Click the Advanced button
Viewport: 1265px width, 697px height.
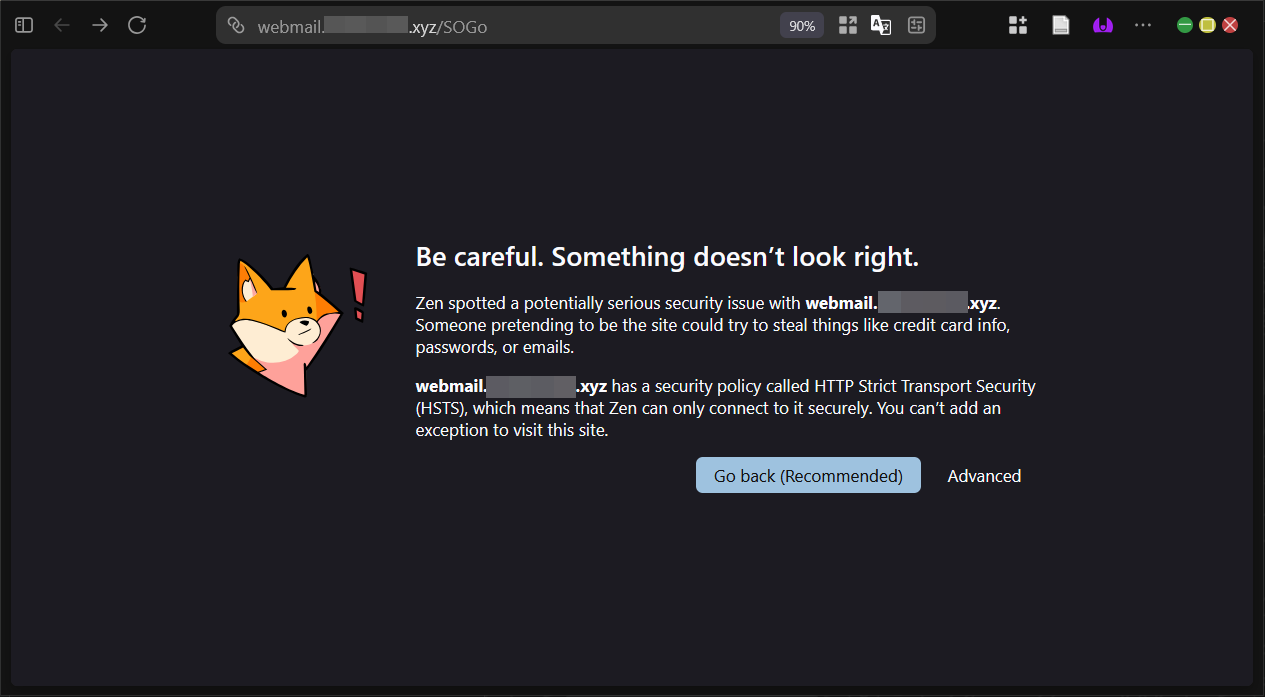coord(984,476)
